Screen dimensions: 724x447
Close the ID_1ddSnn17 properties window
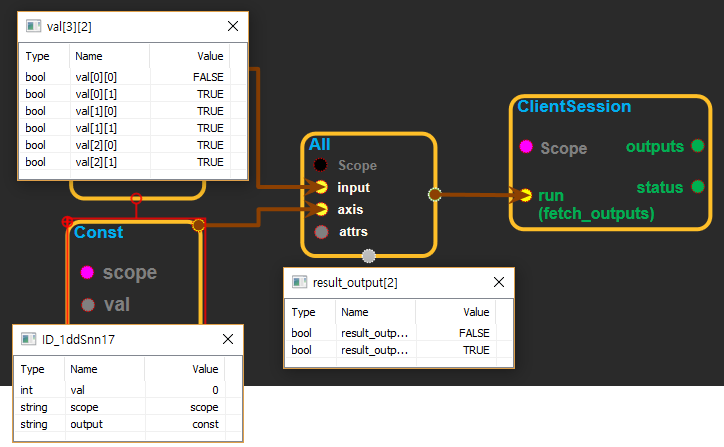pyautogui.click(x=227, y=339)
